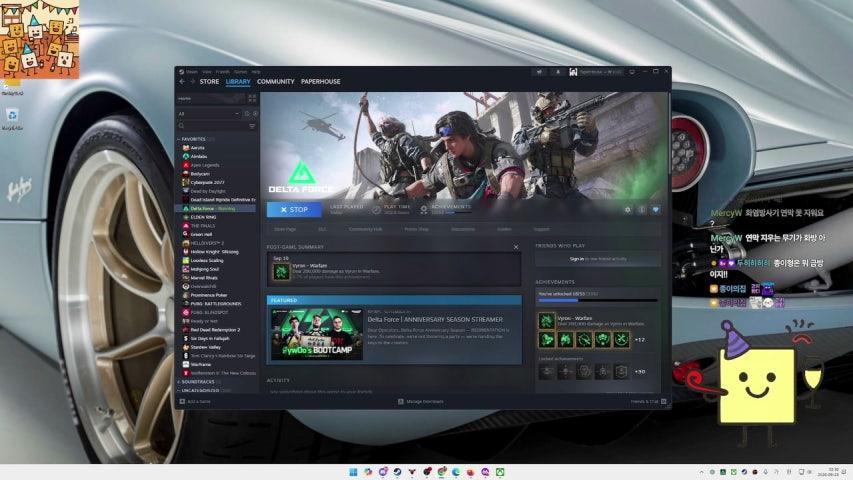Viewport: 853px width, 480px height.
Task: Open the STORE tab
Action: (209, 82)
